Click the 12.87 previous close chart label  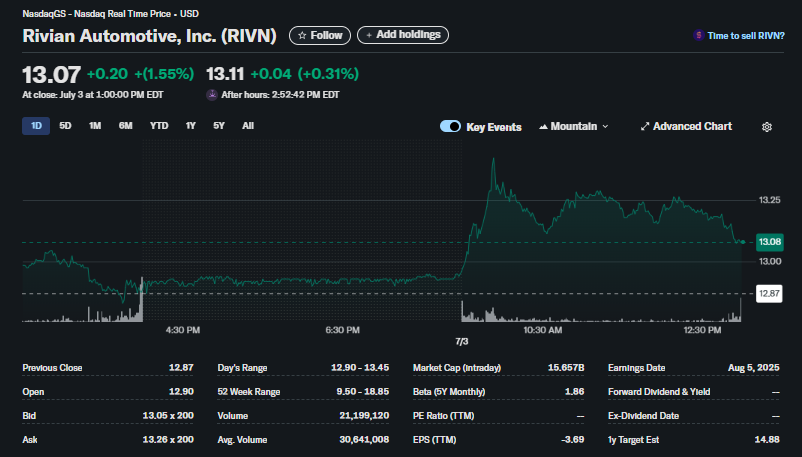point(769,293)
